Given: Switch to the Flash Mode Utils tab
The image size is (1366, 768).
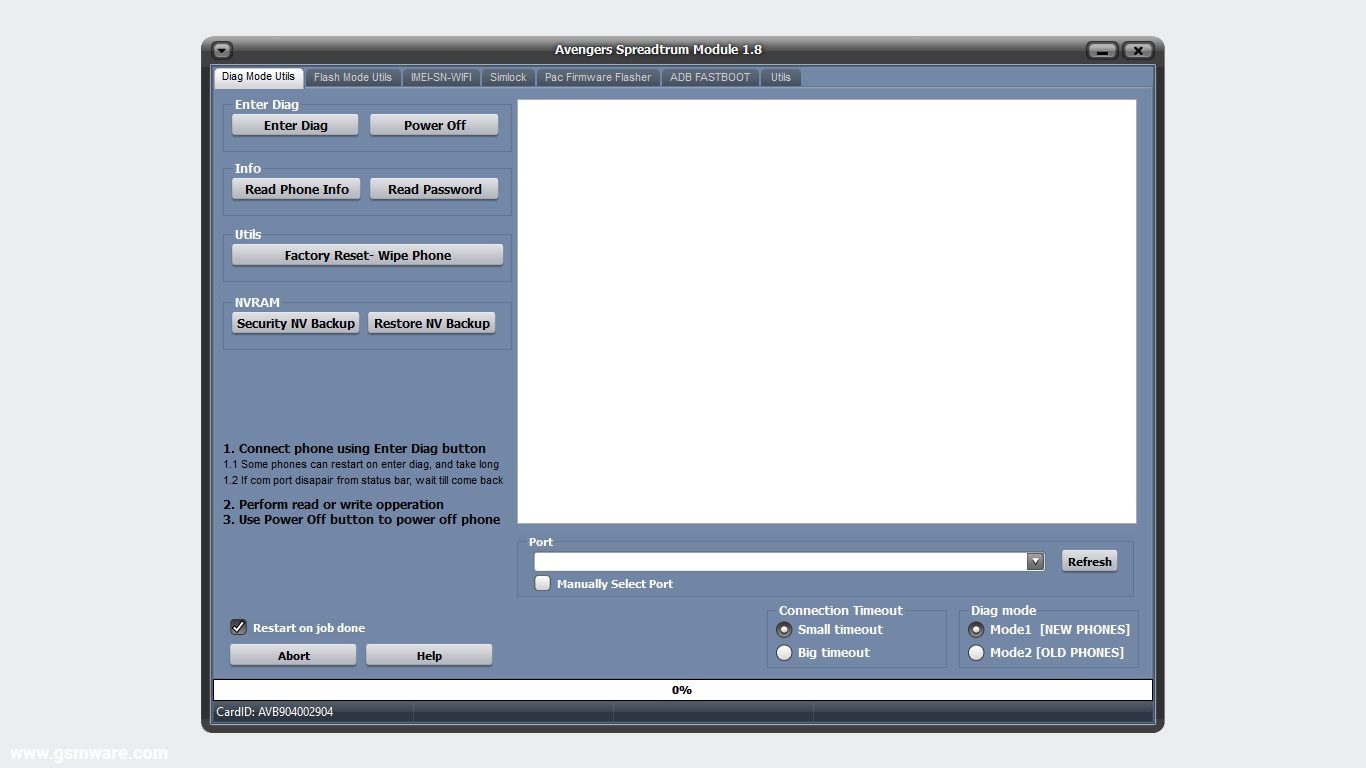Looking at the screenshot, I should coord(352,77).
